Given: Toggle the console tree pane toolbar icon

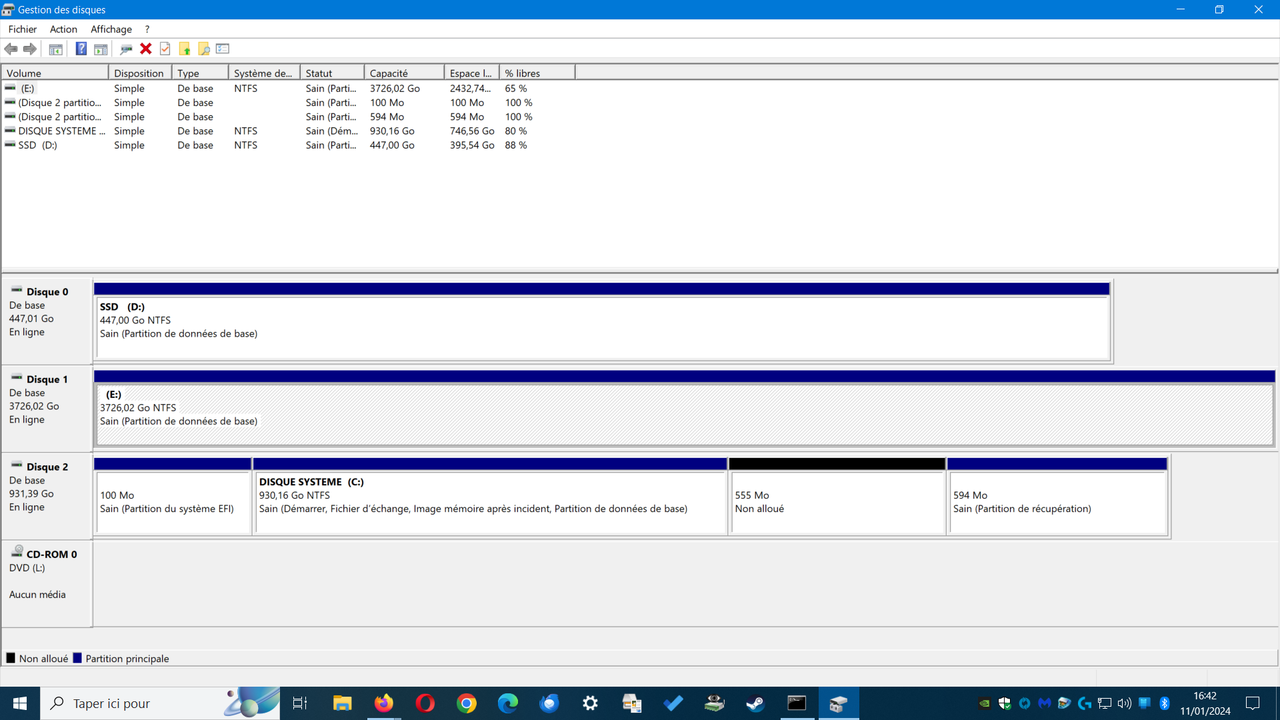Looking at the screenshot, I should 54,49.
